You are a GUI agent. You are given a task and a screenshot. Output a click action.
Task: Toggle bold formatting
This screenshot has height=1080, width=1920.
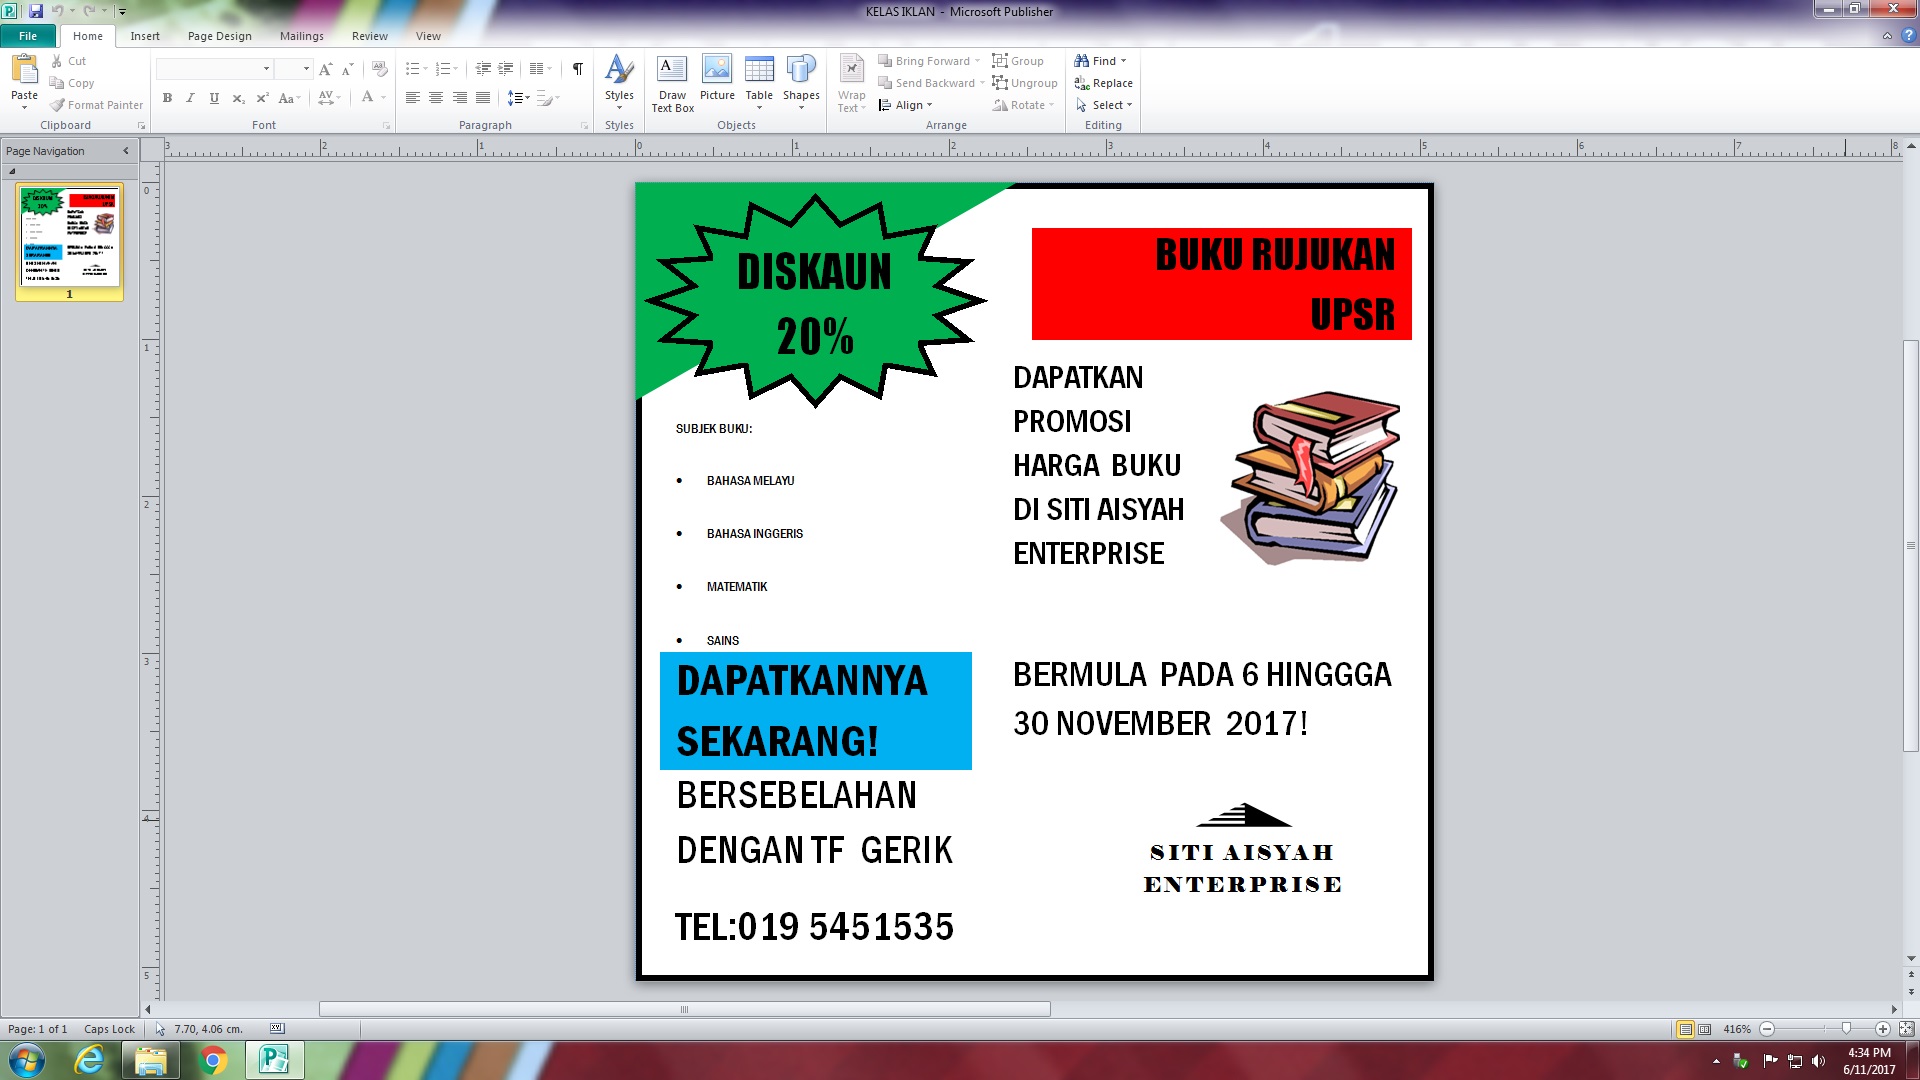click(167, 98)
